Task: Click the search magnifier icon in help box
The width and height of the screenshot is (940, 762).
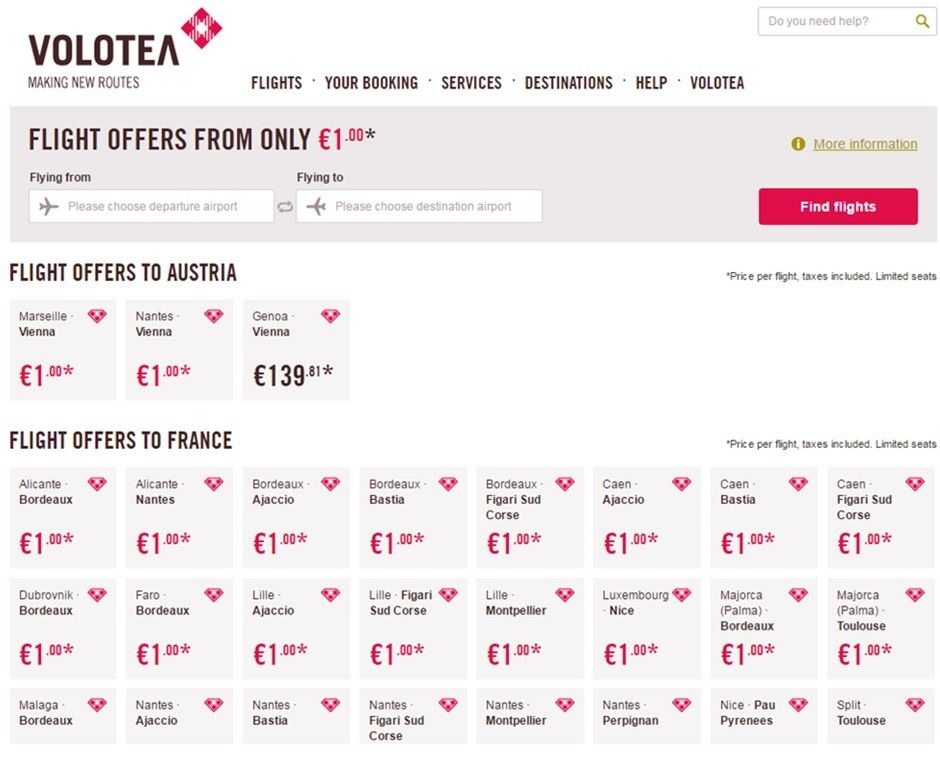Action: click(922, 22)
